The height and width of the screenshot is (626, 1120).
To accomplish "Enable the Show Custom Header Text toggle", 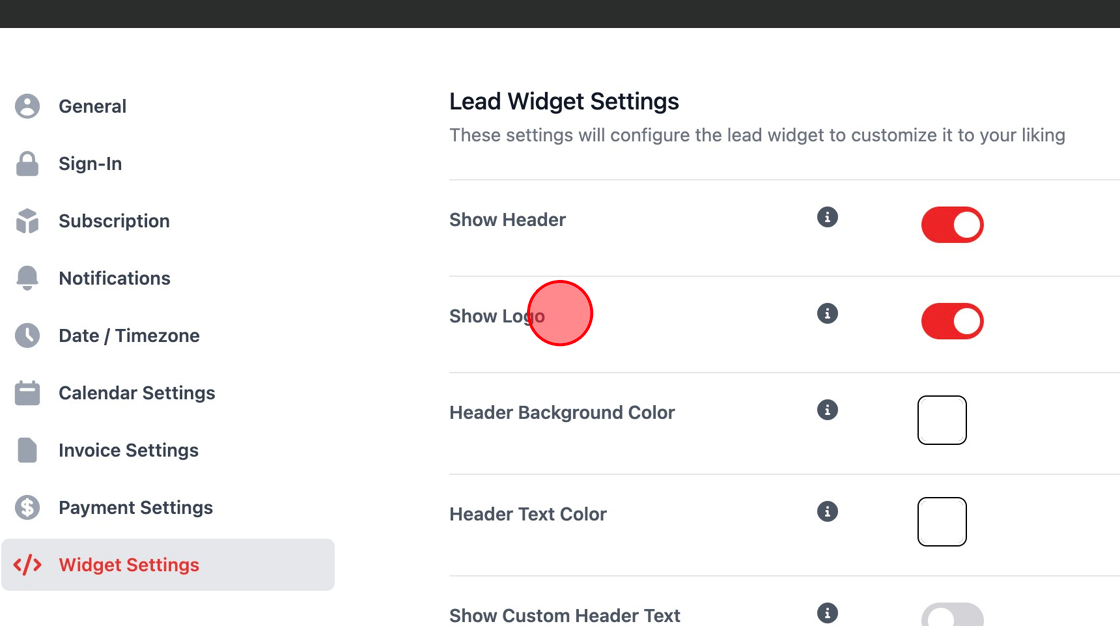I will coord(952,615).
